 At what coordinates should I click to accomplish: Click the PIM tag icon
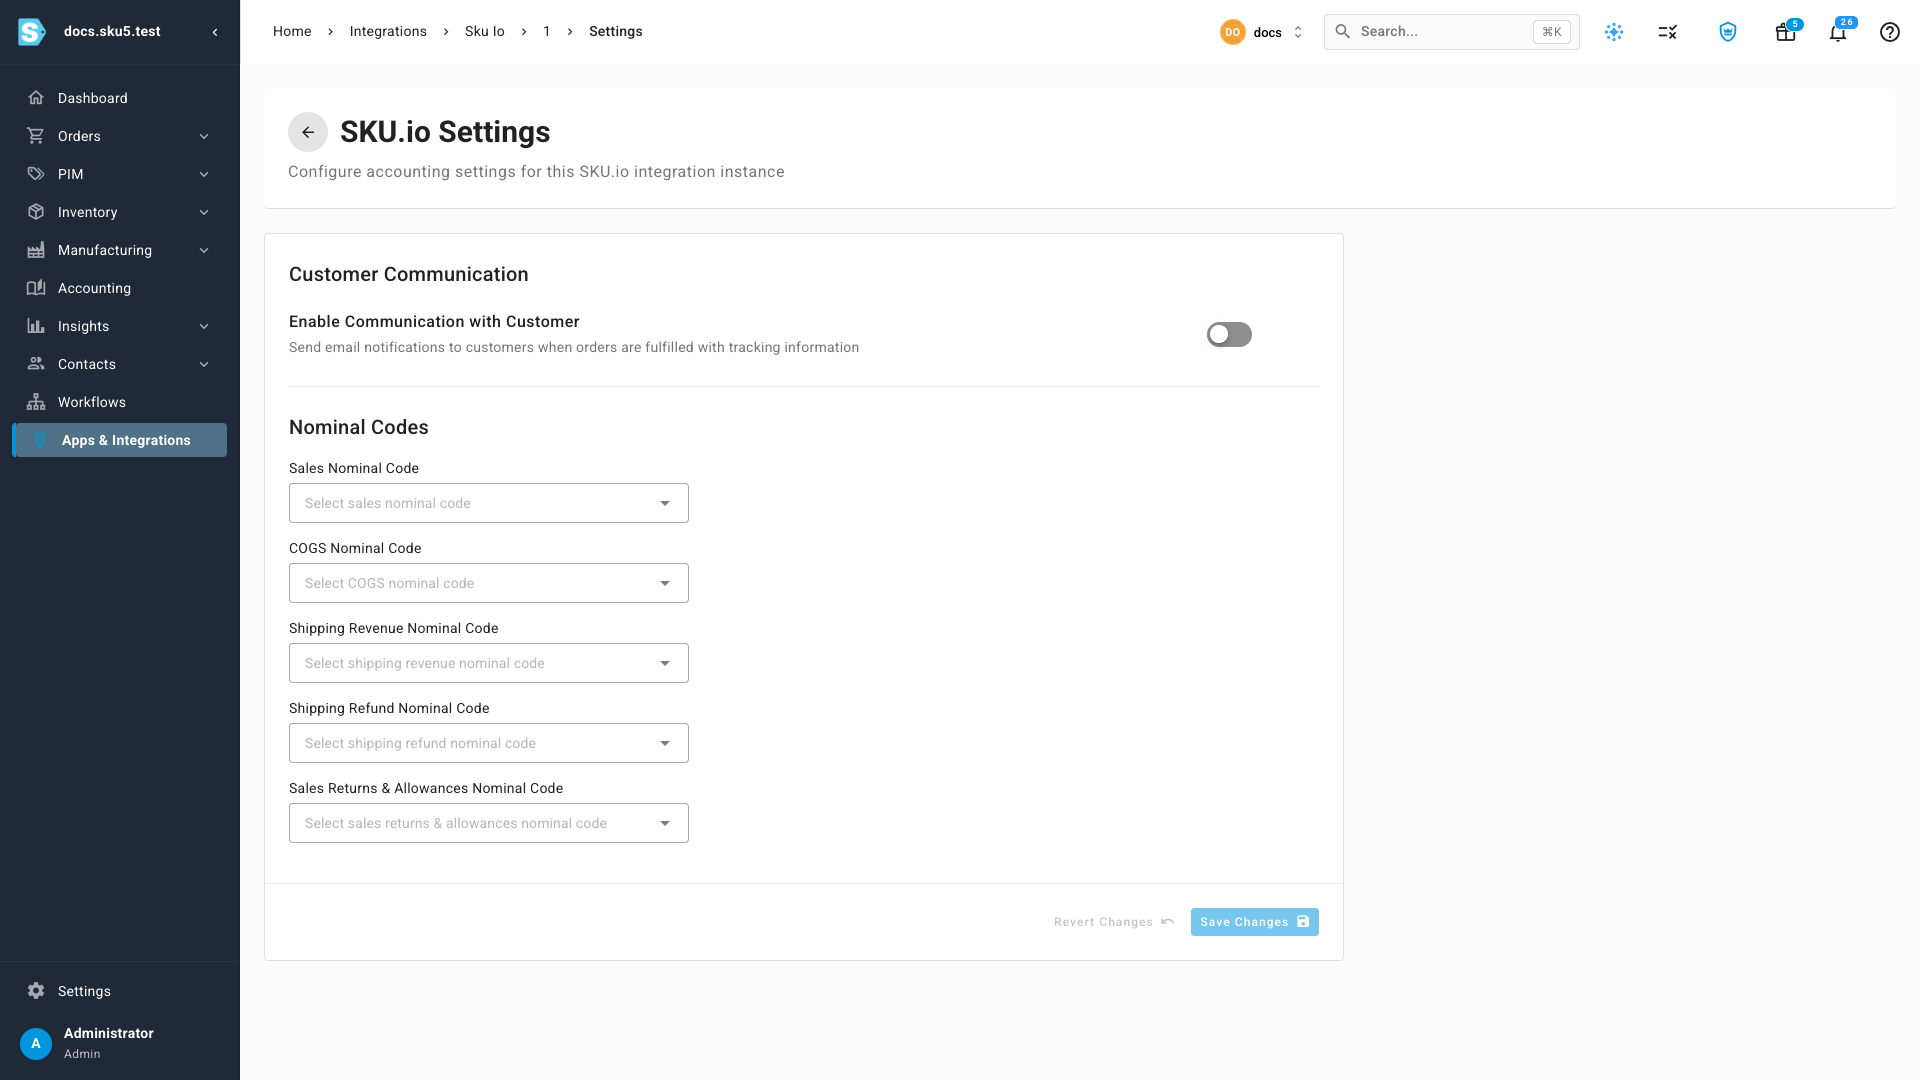pyautogui.click(x=36, y=174)
